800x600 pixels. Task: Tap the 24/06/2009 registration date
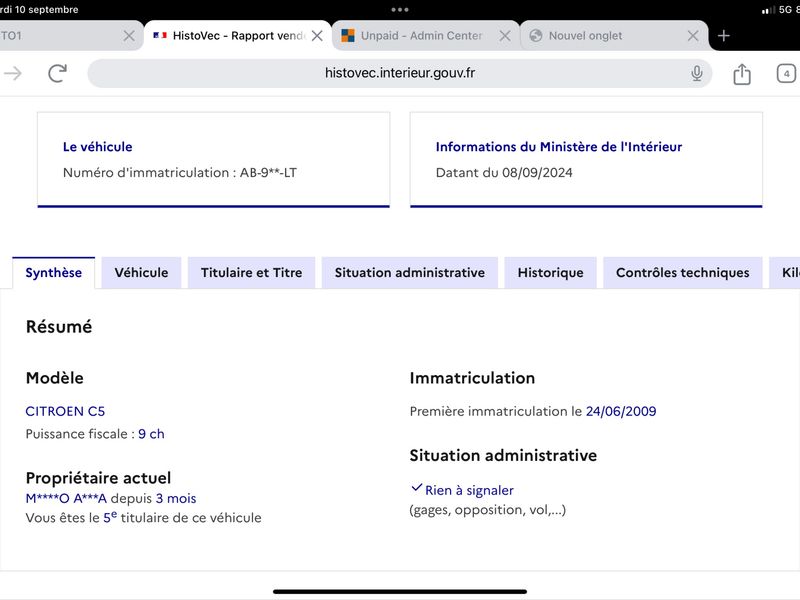(621, 411)
